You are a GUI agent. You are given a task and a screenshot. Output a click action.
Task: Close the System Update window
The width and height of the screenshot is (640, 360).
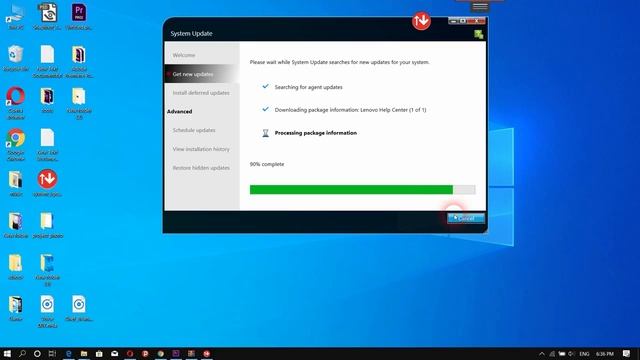476,21
